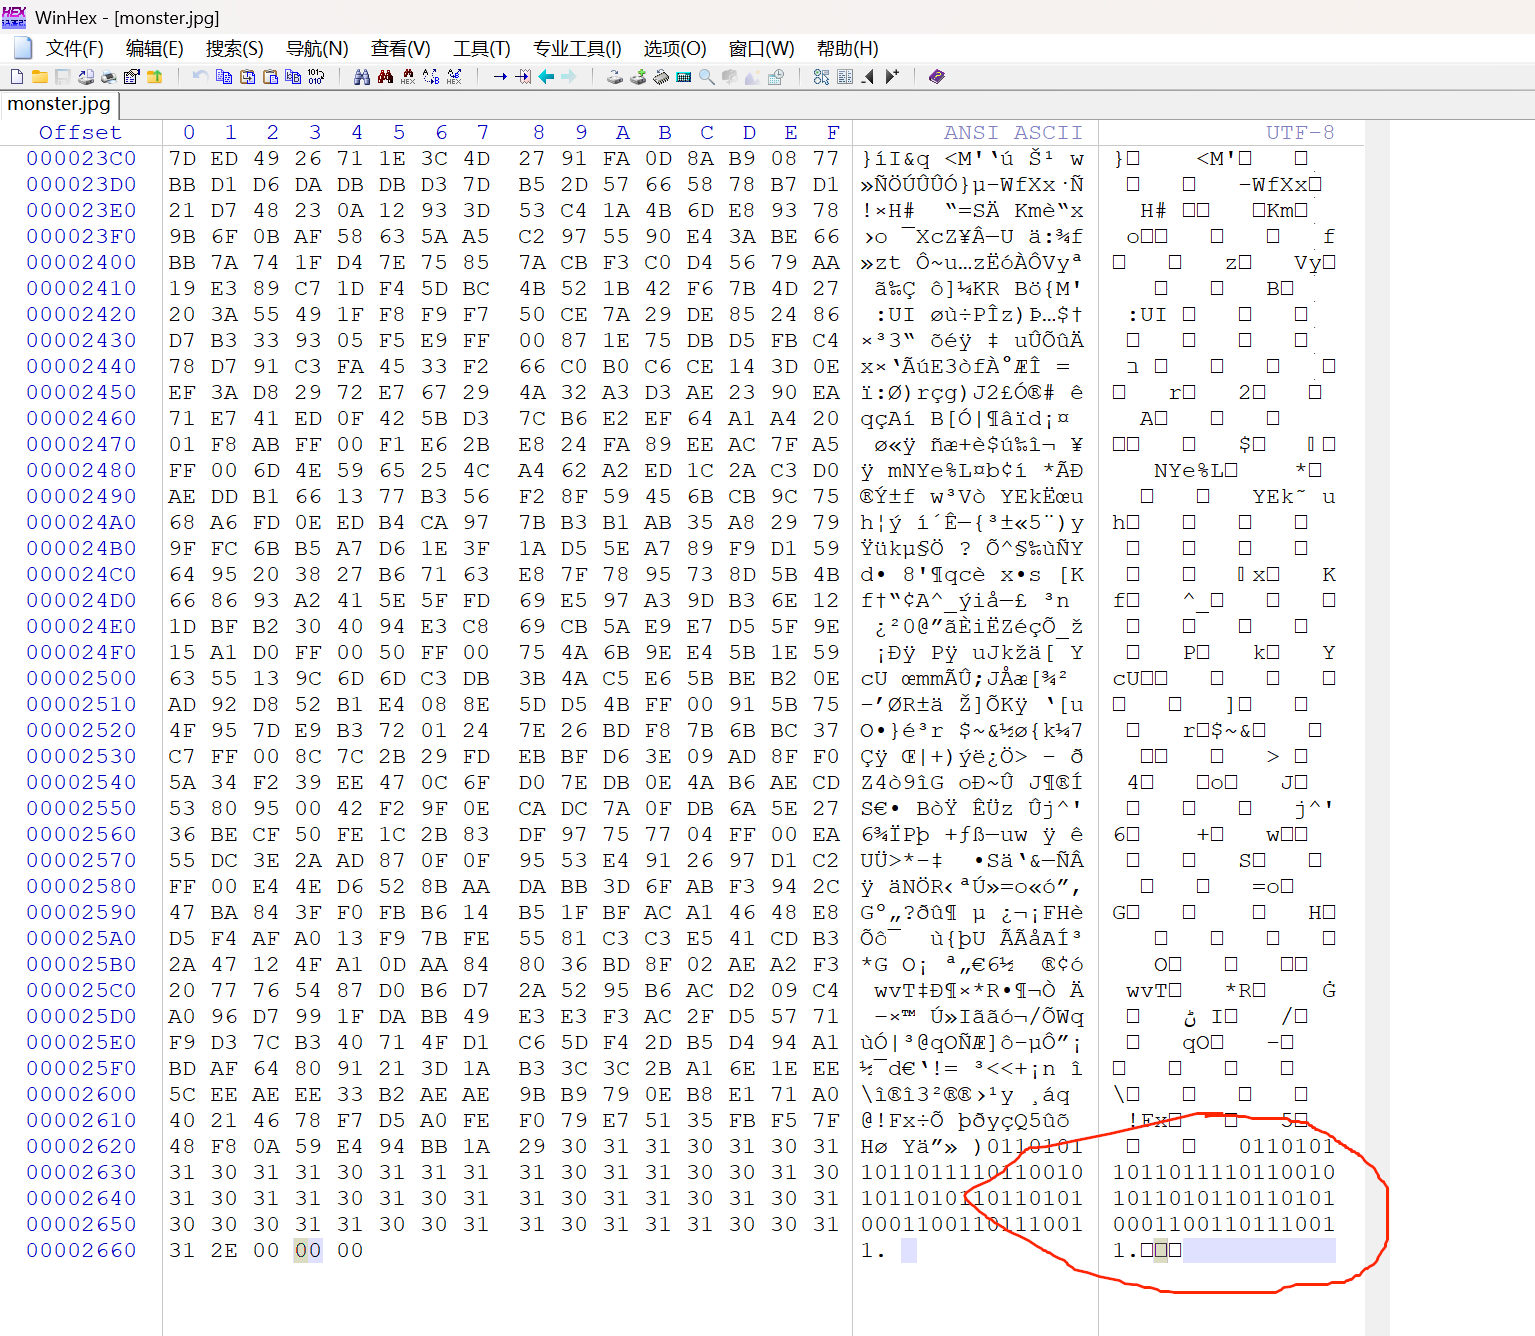Click the Open Disk icon
The height and width of the screenshot is (1336, 1535).
click(x=615, y=77)
